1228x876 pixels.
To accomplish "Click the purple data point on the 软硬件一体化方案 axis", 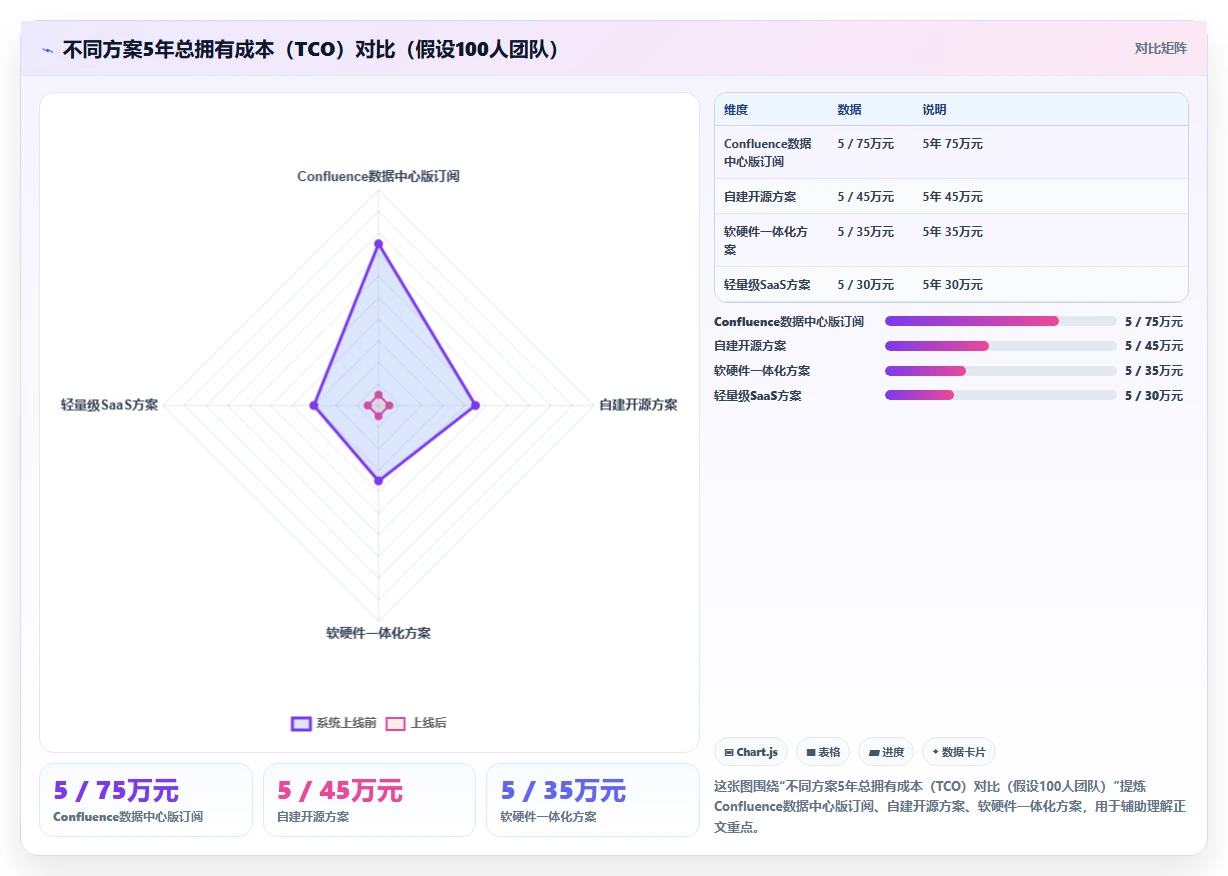I will pyautogui.click(x=378, y=481).
